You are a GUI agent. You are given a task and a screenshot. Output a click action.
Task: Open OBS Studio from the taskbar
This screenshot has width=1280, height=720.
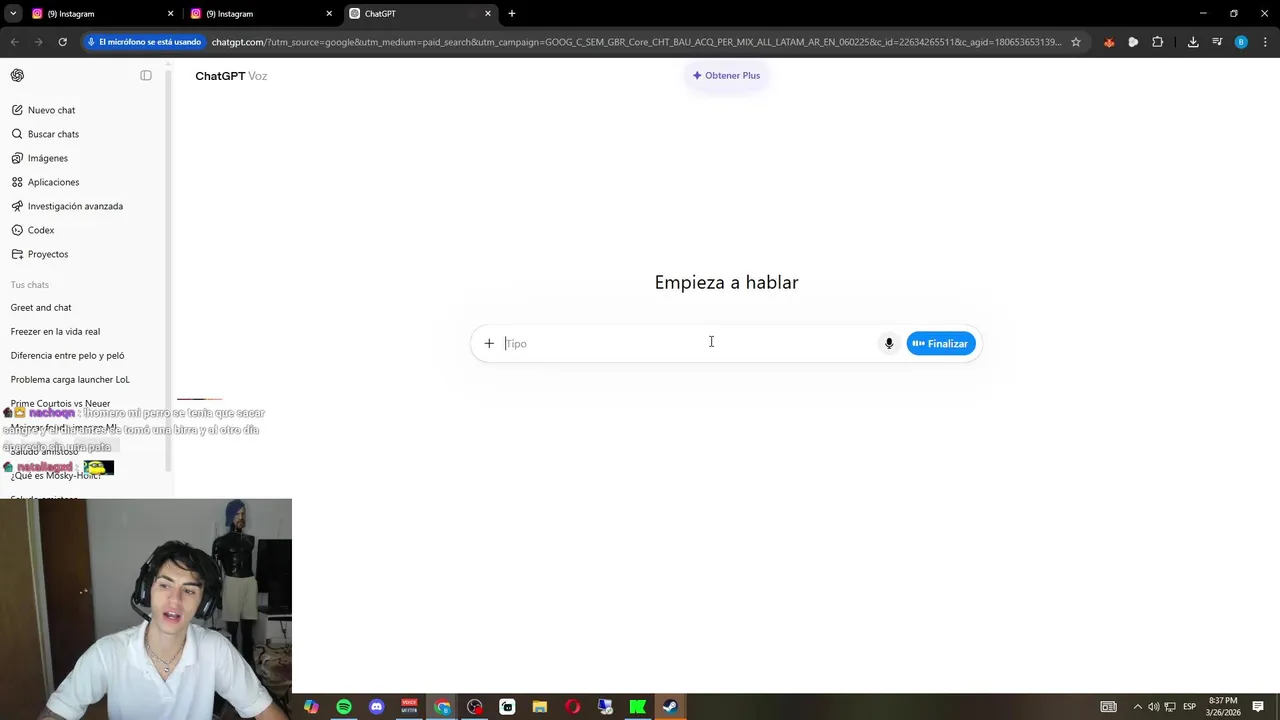tap(475, 707)
